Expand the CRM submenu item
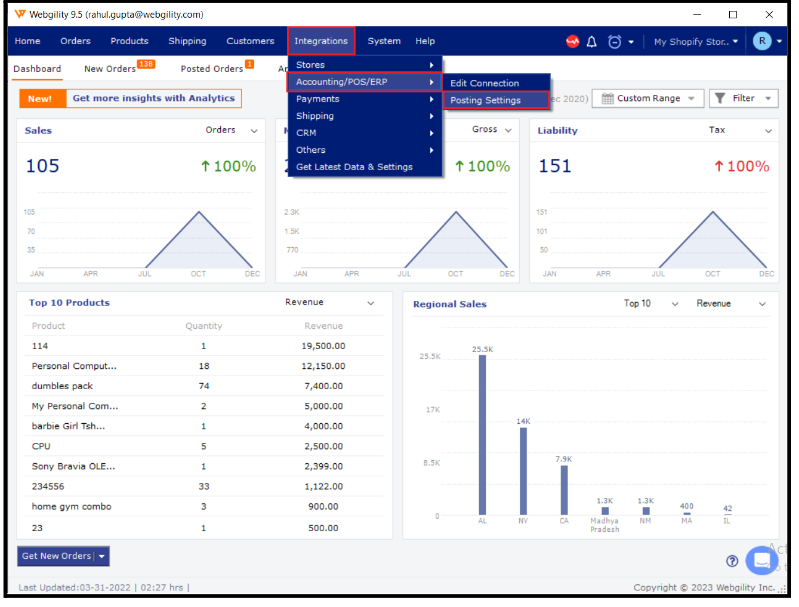 click(364, 133)
